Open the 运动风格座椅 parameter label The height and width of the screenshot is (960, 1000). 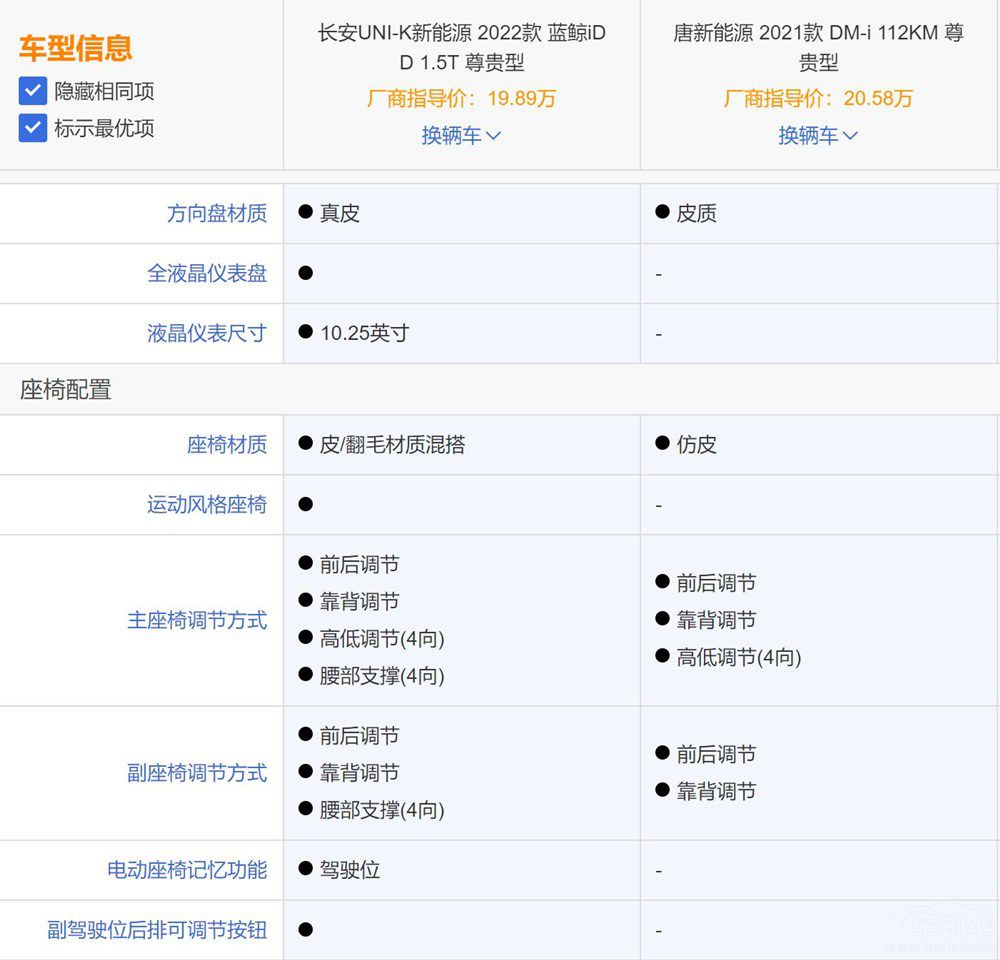click(x=206, y=505)
